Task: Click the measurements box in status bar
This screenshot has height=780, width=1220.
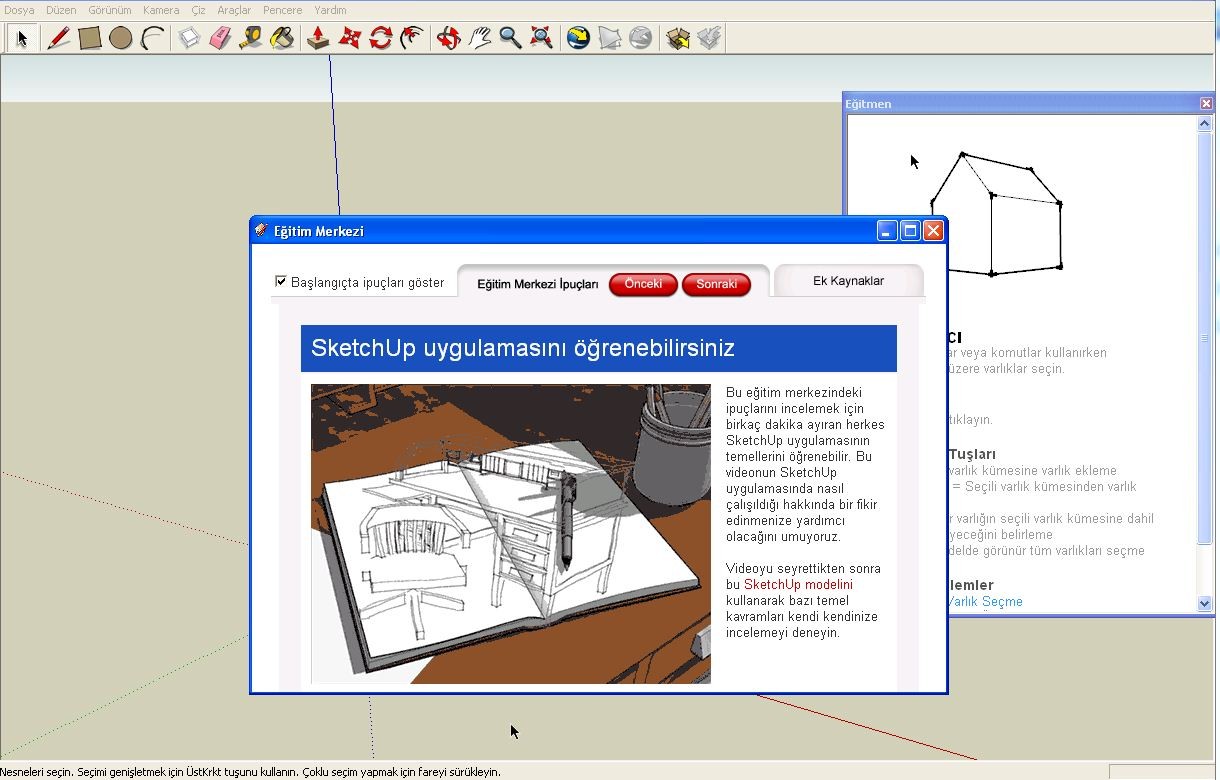Action: (1161, 772)
